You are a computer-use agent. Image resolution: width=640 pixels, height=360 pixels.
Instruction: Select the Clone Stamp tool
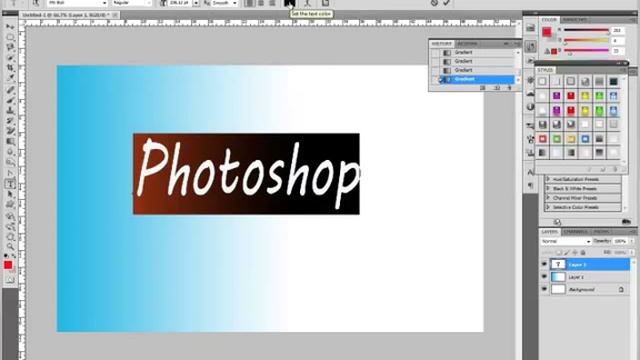(10, 111)
